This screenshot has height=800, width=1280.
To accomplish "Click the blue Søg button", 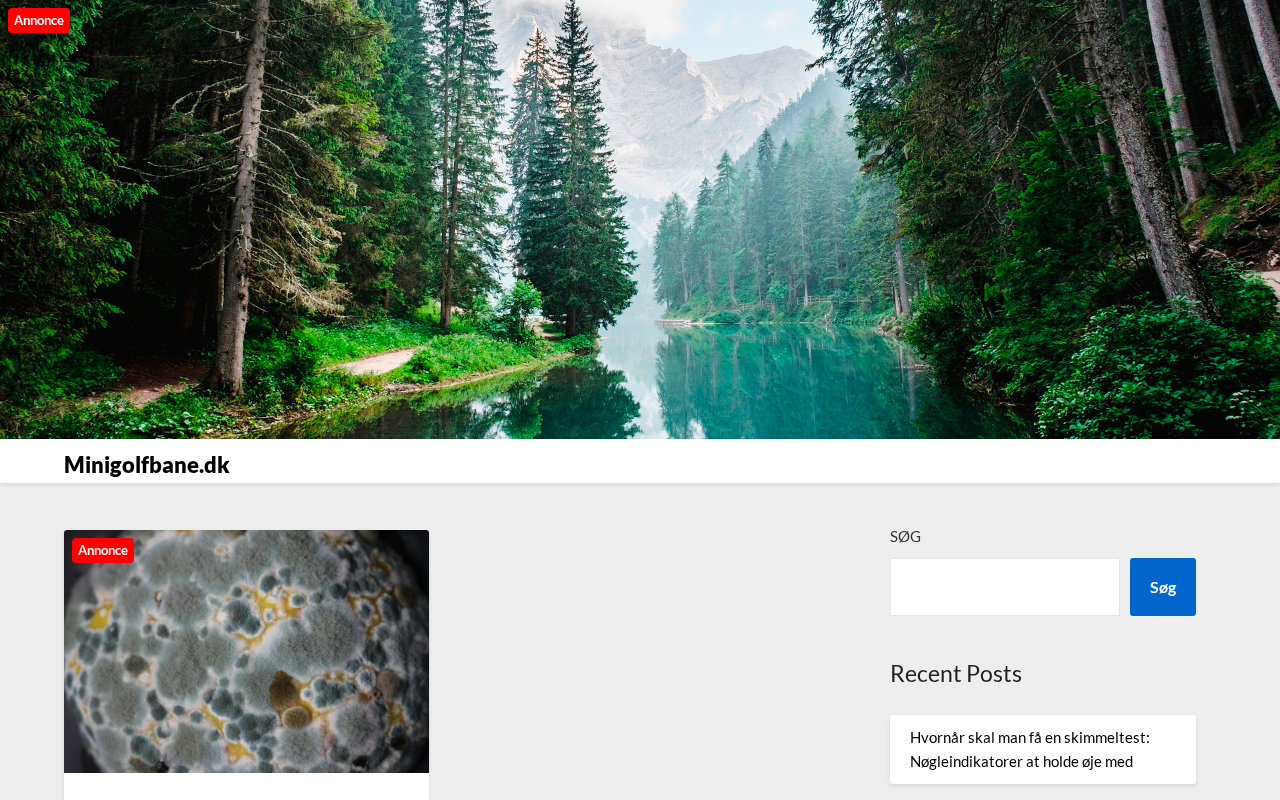I will (x=1162, y=587).
